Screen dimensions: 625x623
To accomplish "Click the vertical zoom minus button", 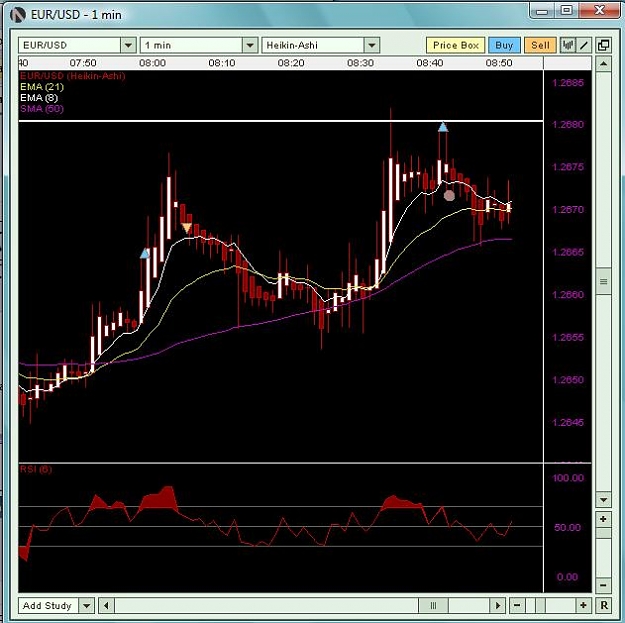I will (603, 585).
